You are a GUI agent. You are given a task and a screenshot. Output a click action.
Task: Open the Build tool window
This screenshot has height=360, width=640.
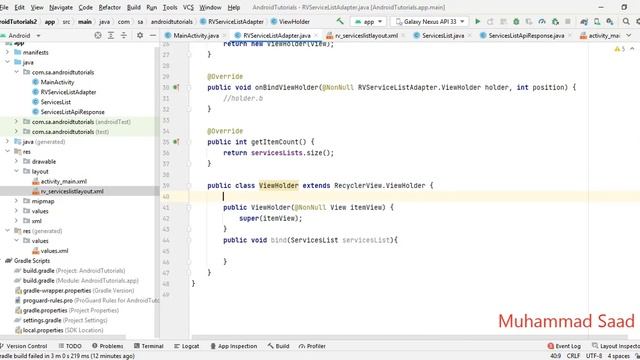pos(278,346)
